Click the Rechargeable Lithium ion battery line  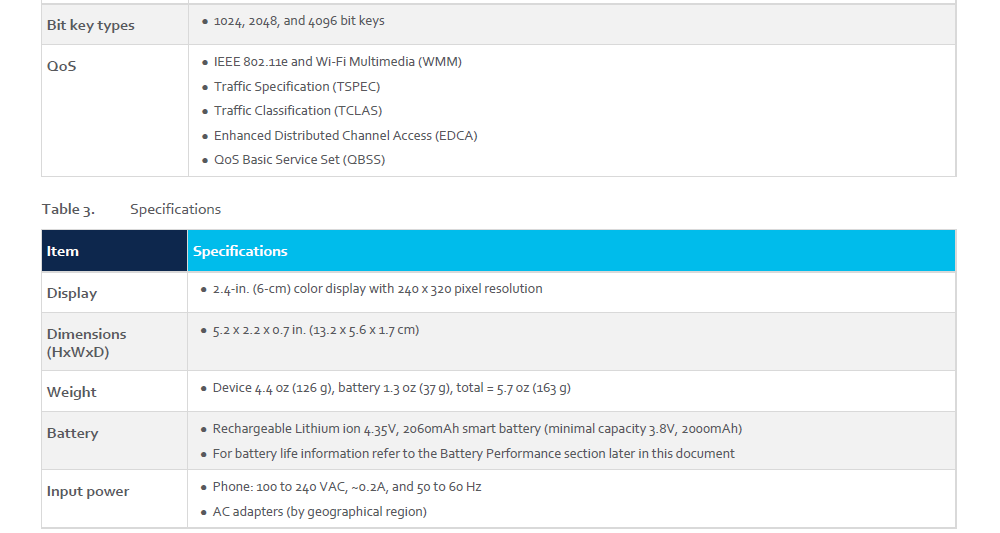(x=477, y=429)
